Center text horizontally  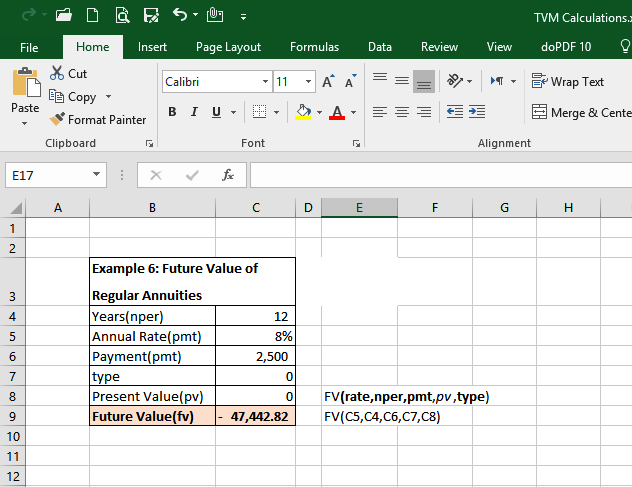[x=402, y=112]
